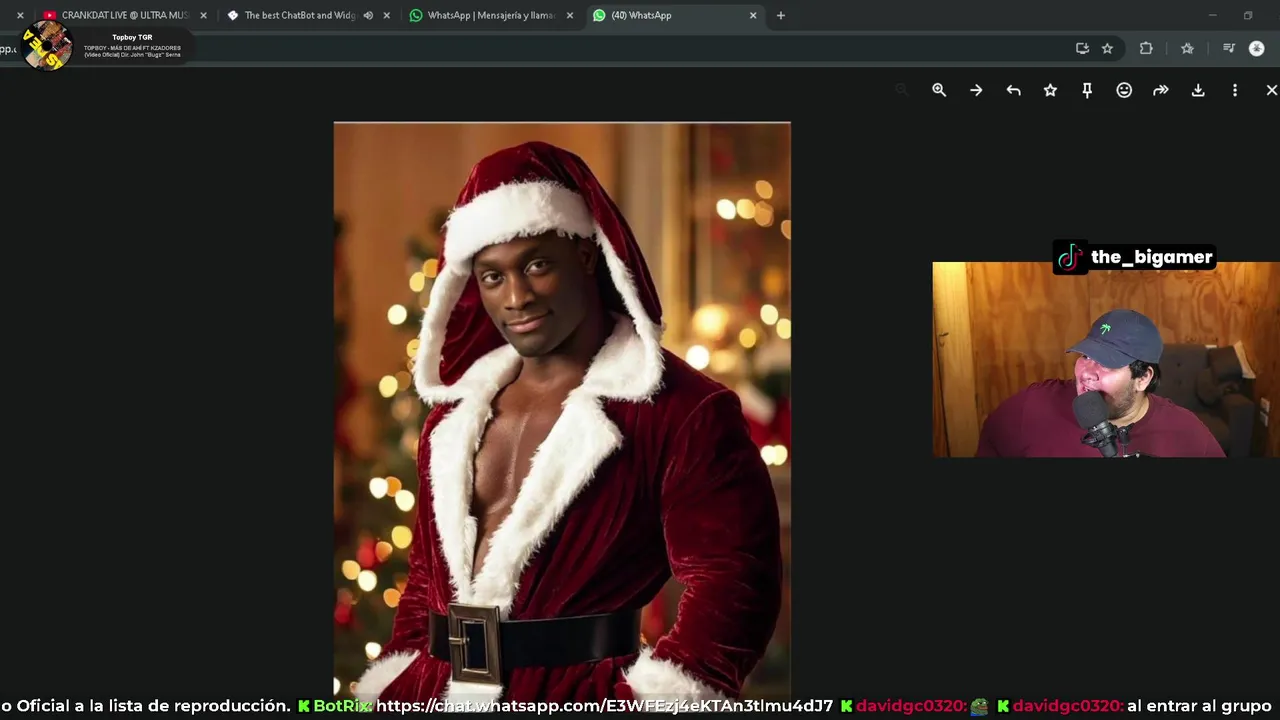Close the (40) WhatsApp tab

tap(753, 15)
